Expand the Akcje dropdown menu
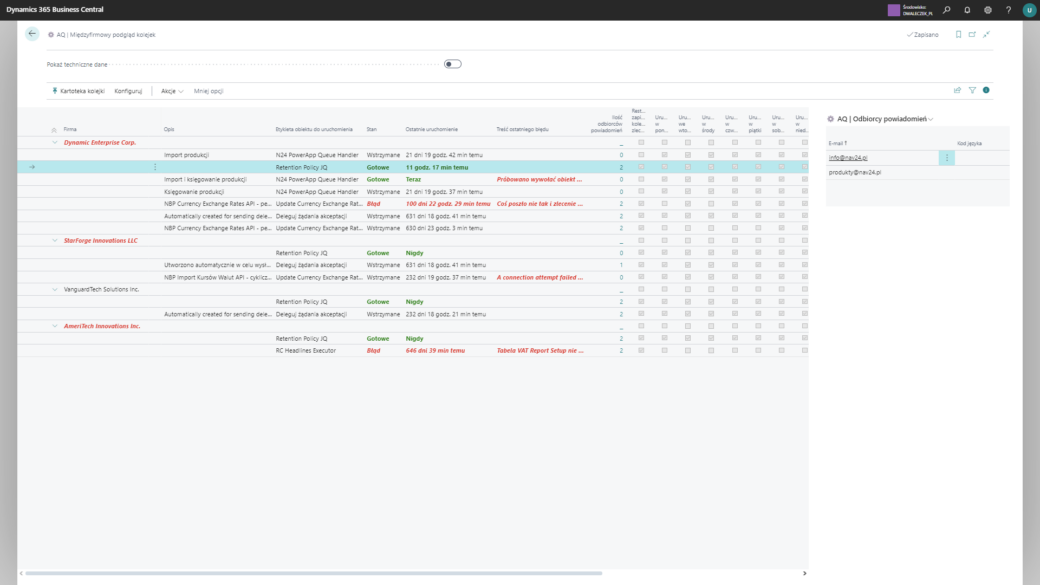1040x585 pixels. (172, 91)
